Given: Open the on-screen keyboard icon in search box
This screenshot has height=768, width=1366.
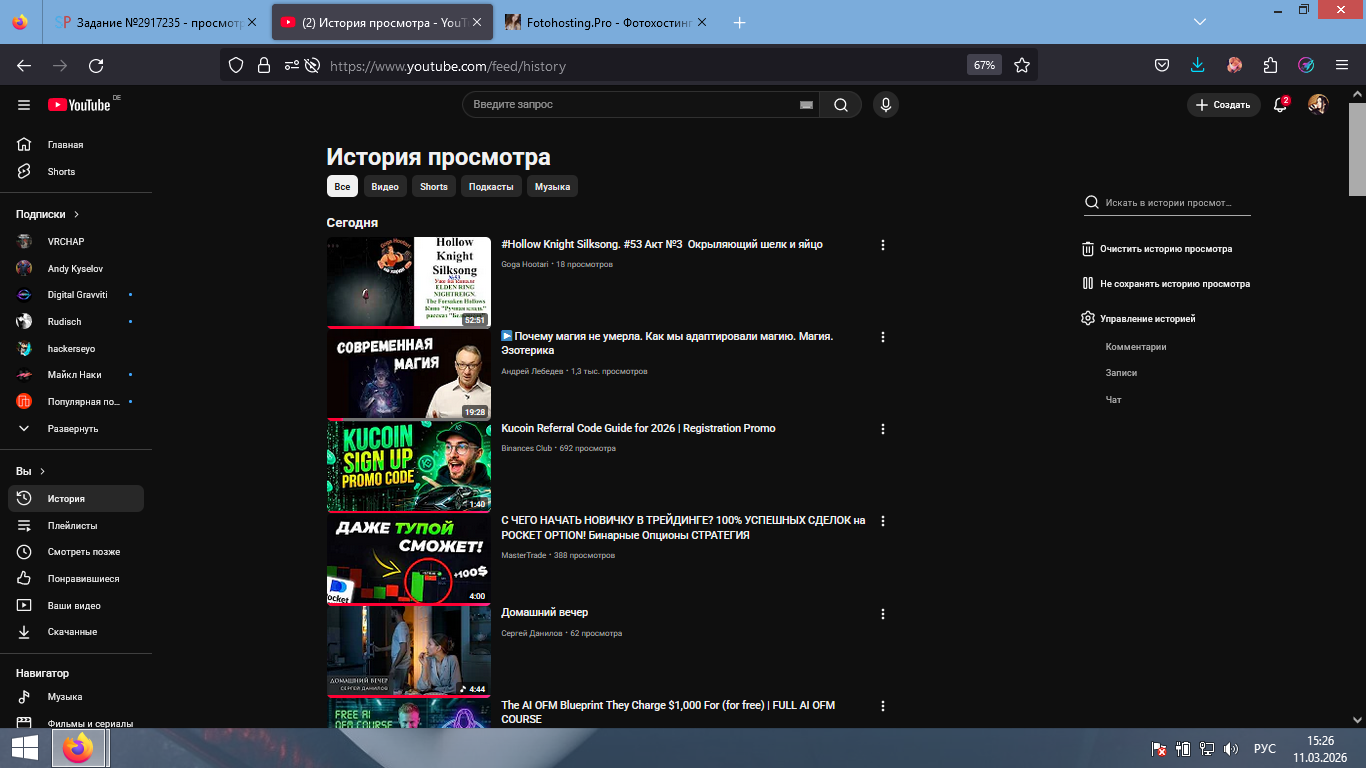Looking at the screenshot, I should pos(806,105).
